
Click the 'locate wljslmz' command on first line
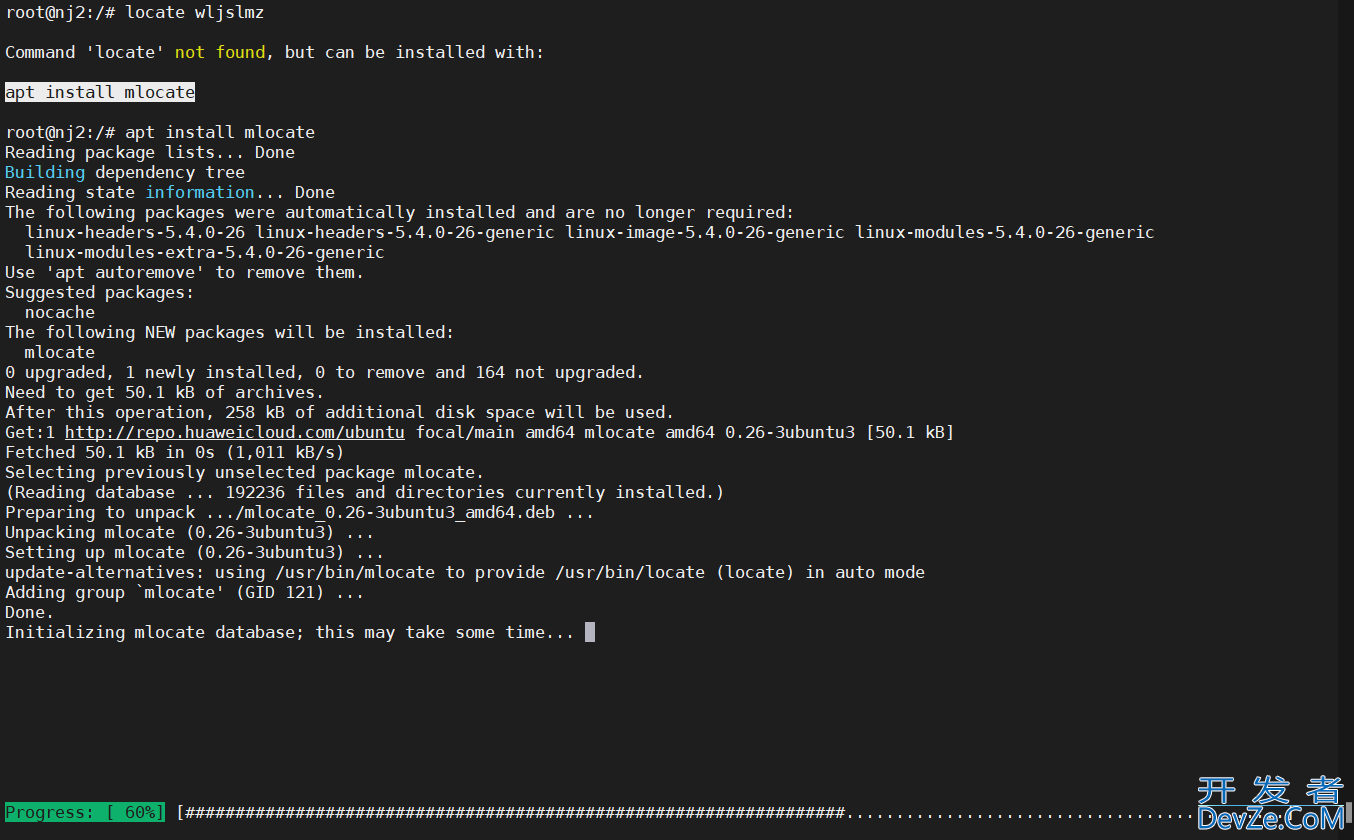195,12
